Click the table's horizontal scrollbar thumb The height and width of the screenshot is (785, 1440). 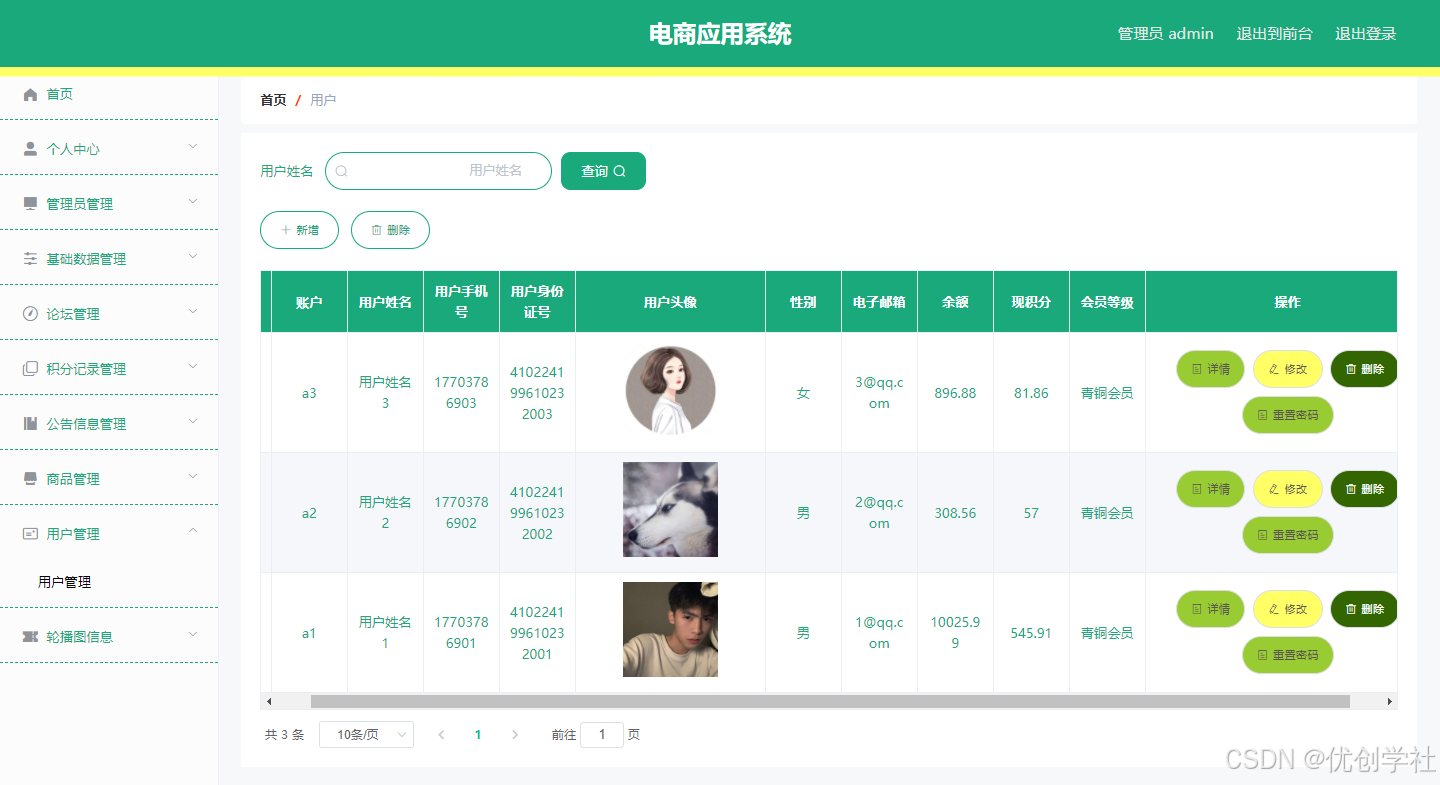(830, 701)
